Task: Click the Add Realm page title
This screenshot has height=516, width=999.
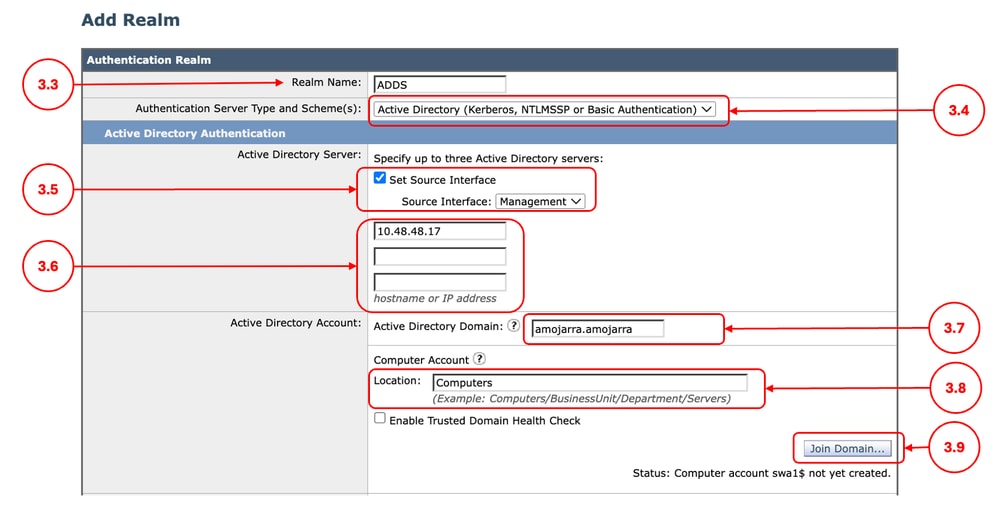Action: click(x=131, y=20)
